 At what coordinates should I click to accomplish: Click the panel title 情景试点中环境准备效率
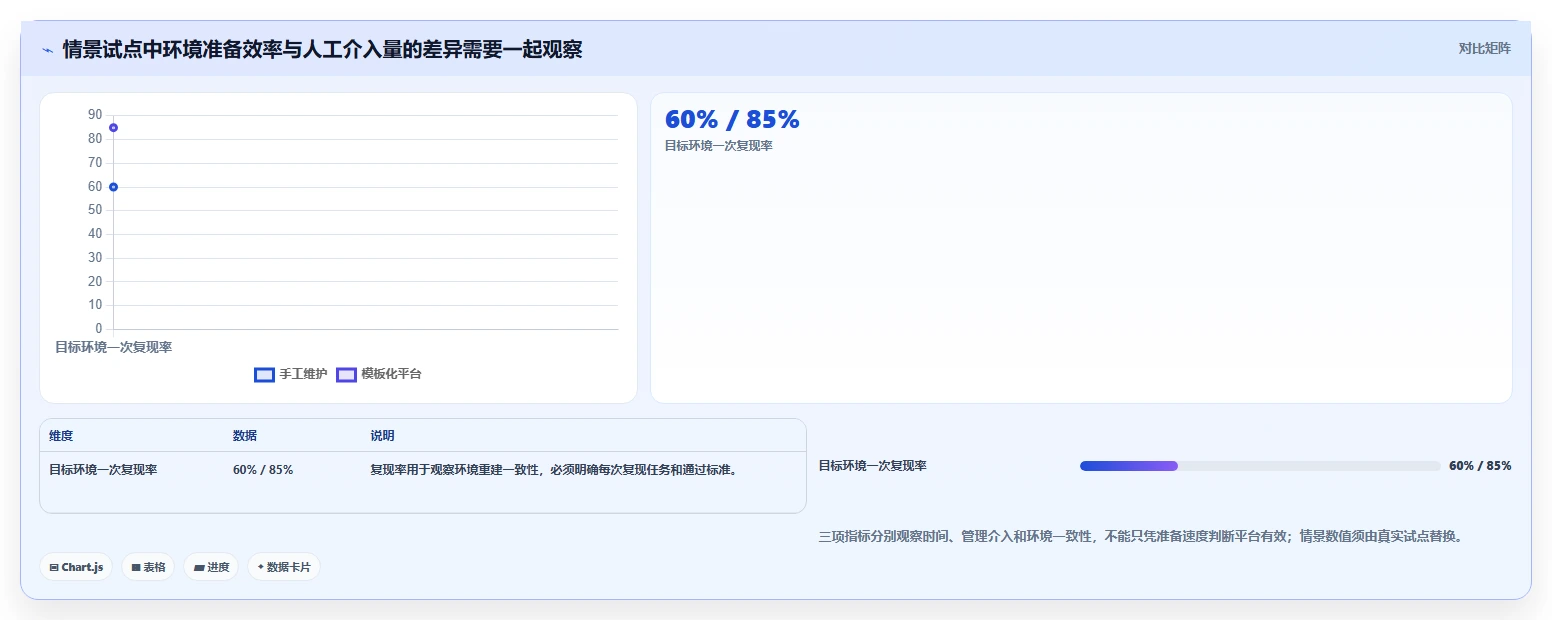[322, 49]
